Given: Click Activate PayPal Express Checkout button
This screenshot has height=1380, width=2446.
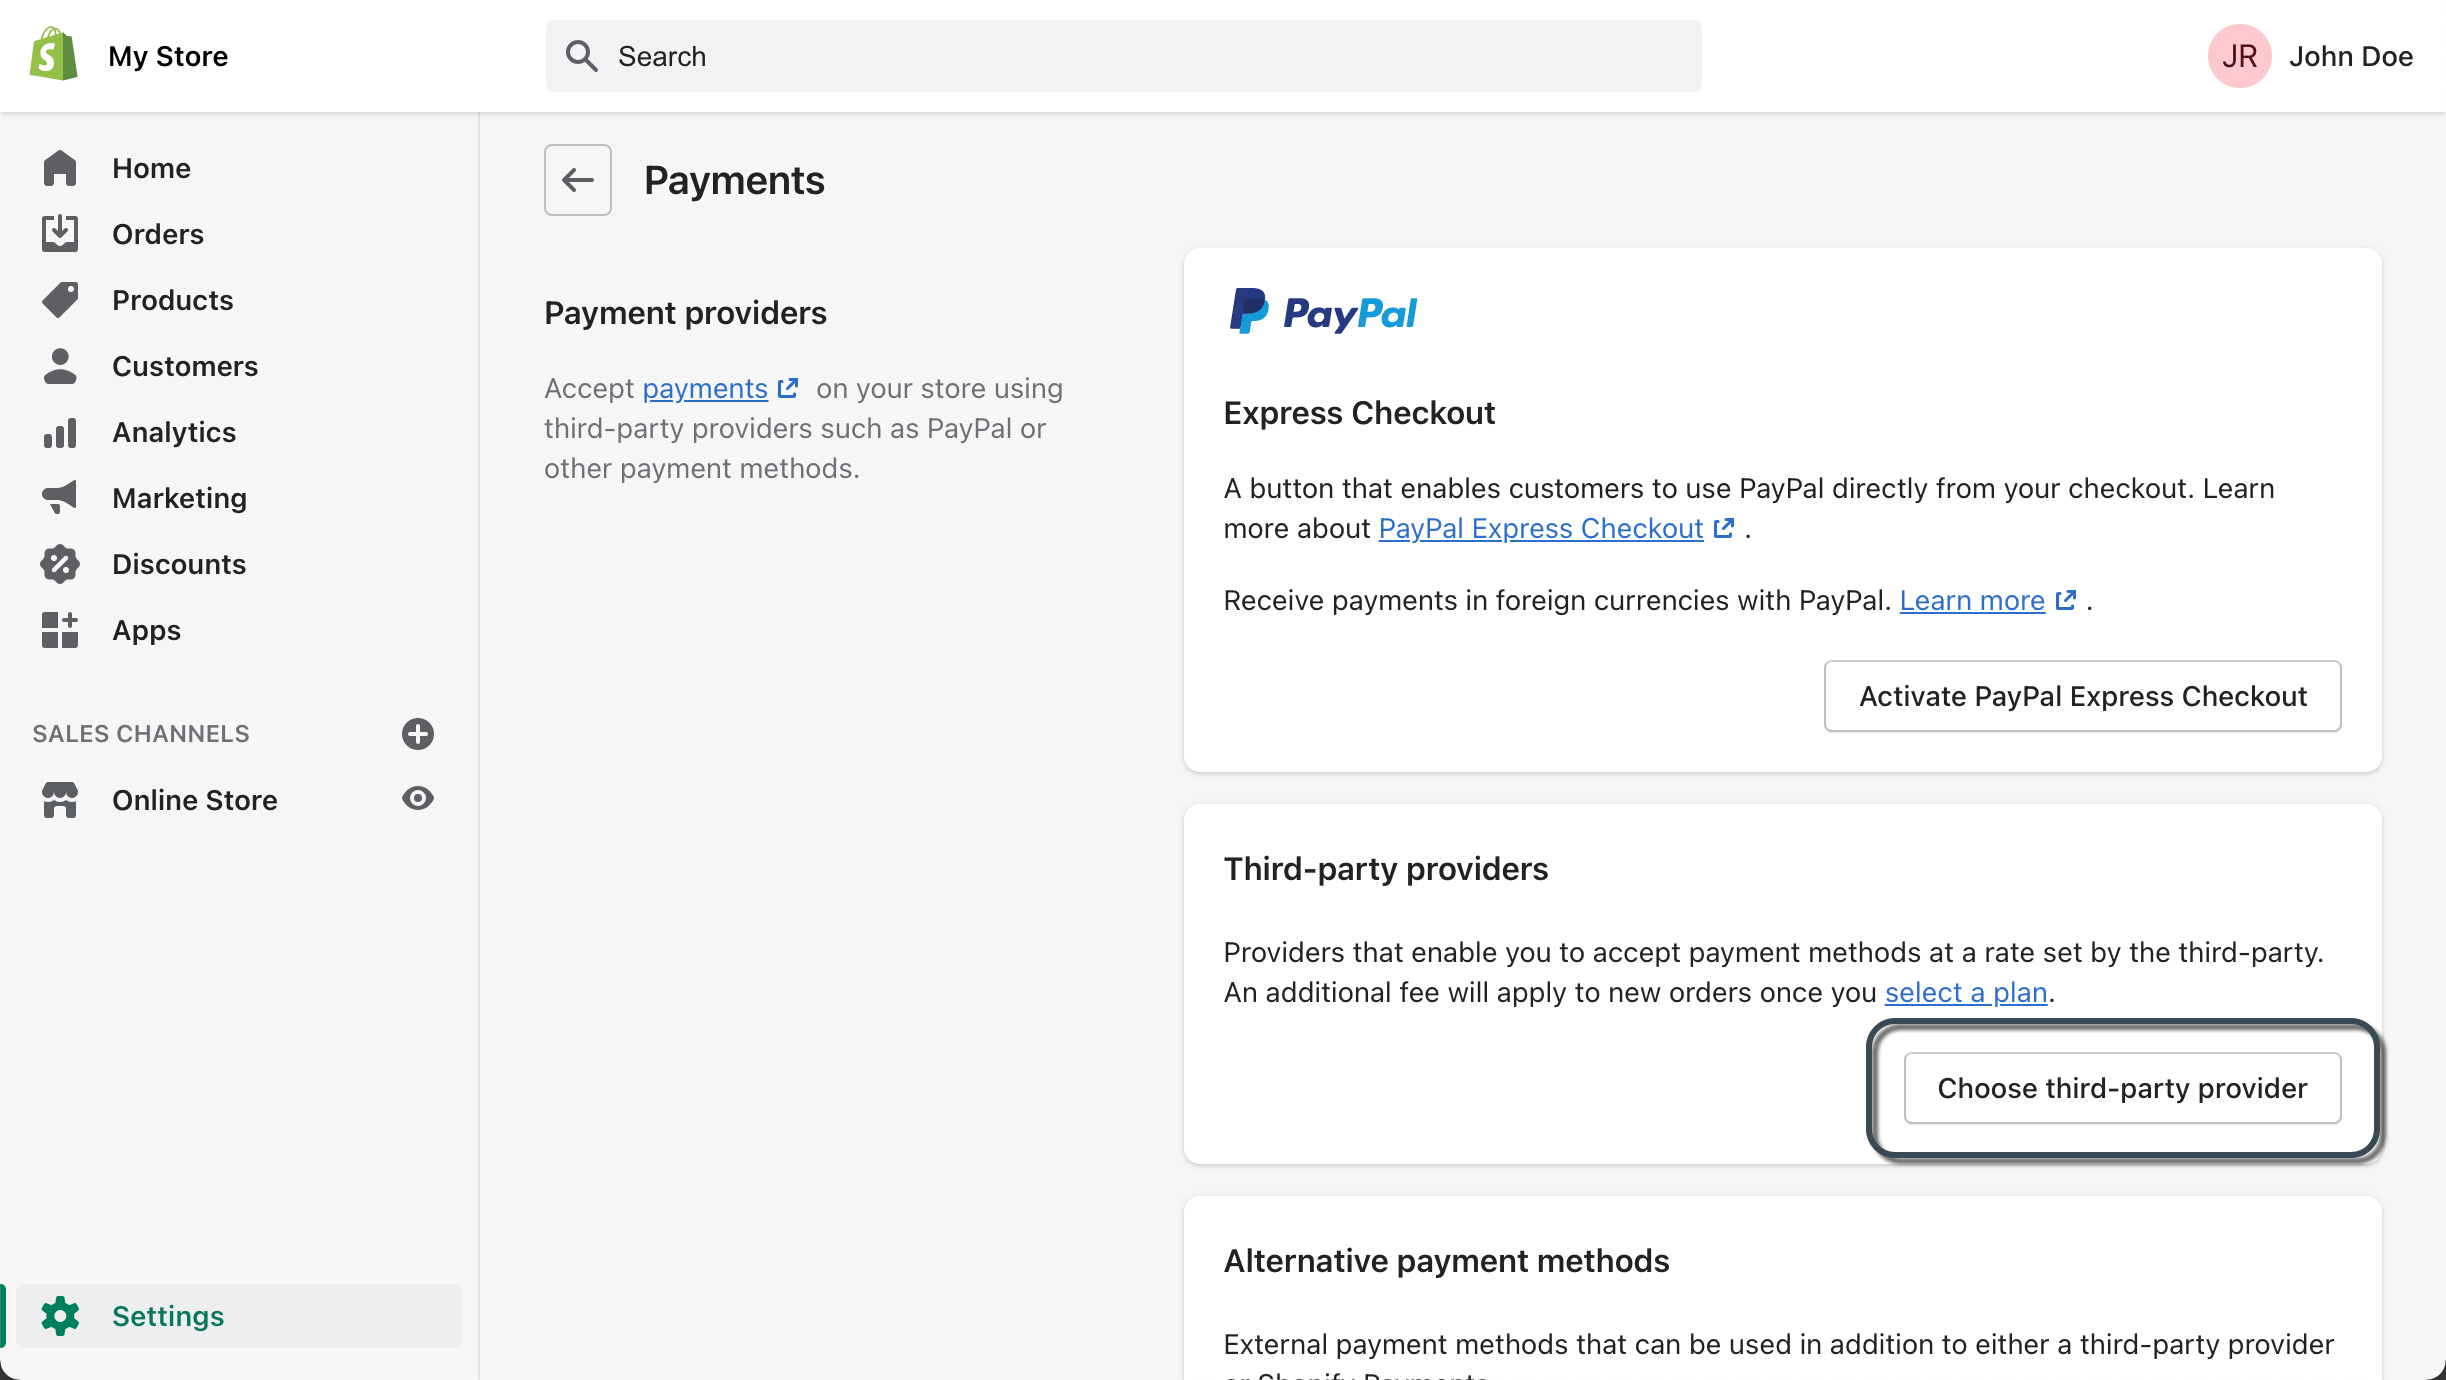Looking at the screenshot, I should click(x=2081, y=694).
